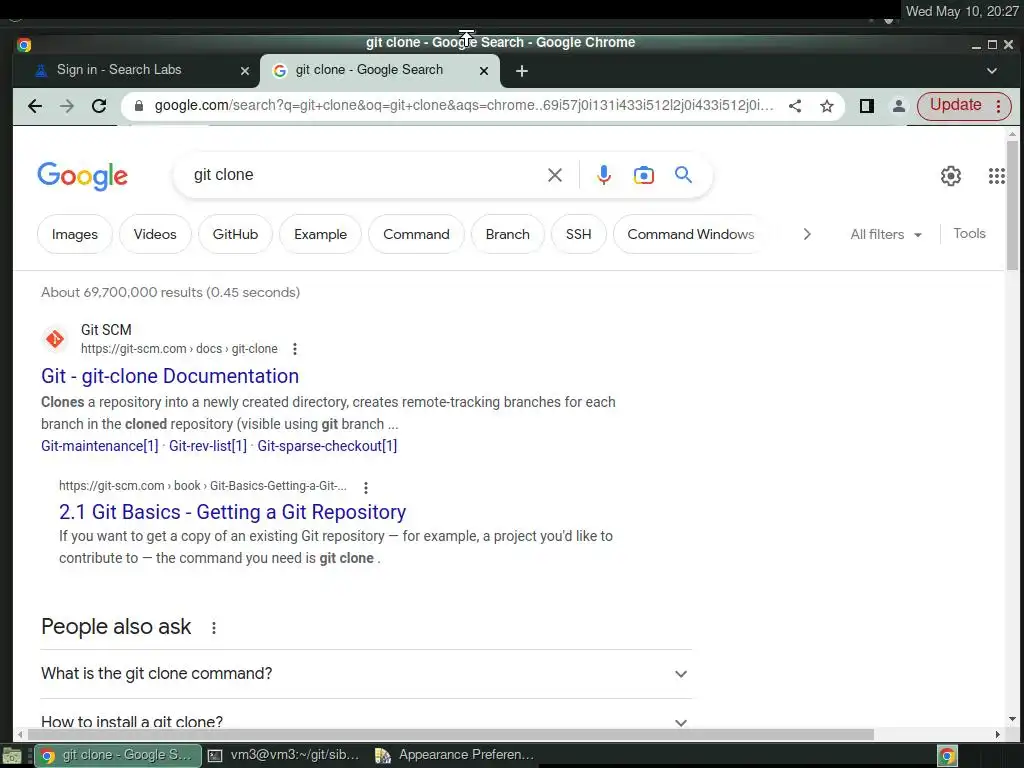Open more options for Git Basics result
The height and width of the screenshot is (768, 1024).
[x=366, y=487]
